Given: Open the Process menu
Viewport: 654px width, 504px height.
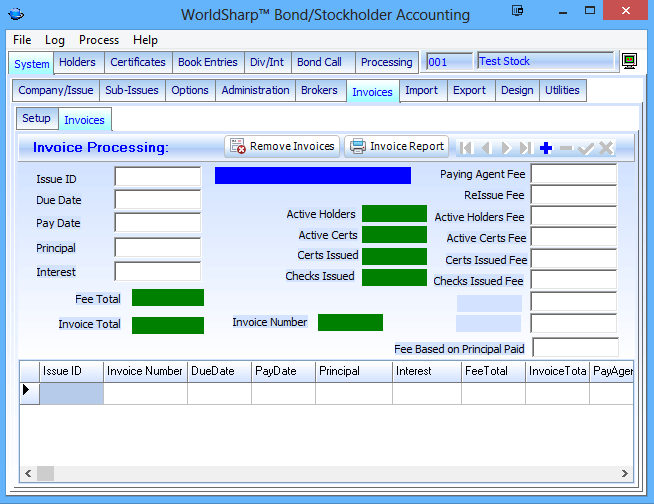Looking at the screenshot, I should [99, 40].
